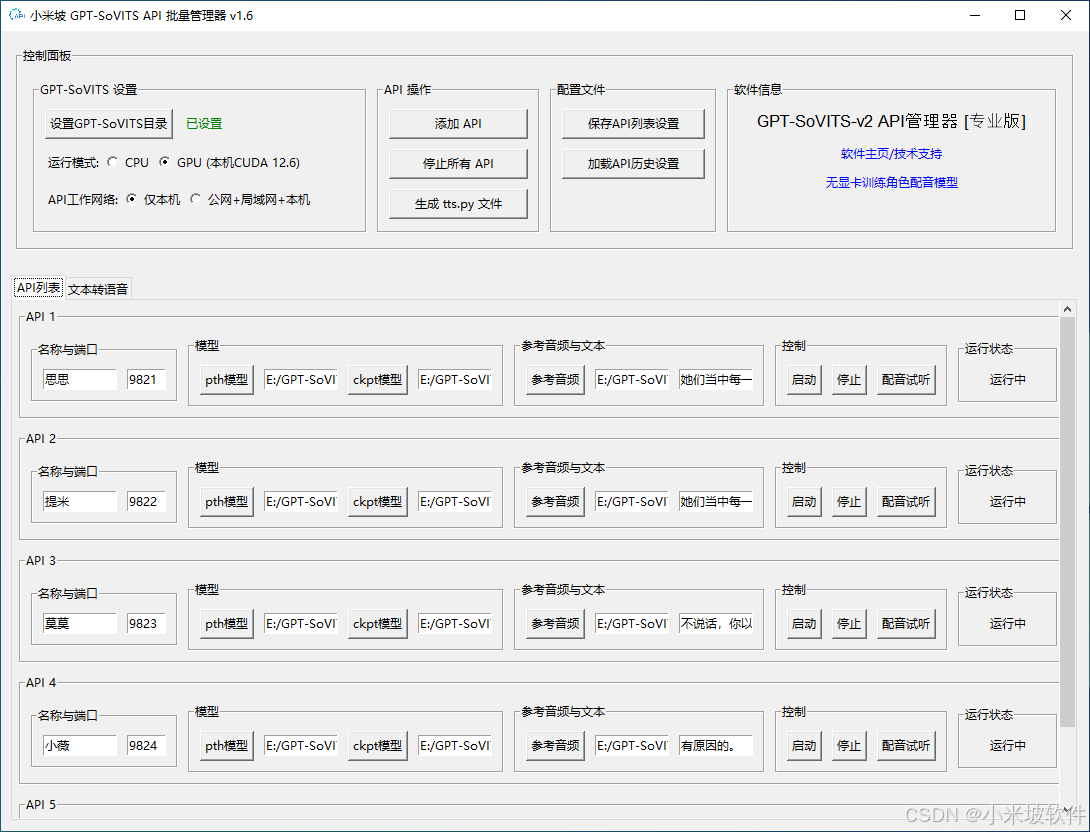Click 配音试听 button for API 3
This screenshot has height=832, width=1090.
coord(906,623)
